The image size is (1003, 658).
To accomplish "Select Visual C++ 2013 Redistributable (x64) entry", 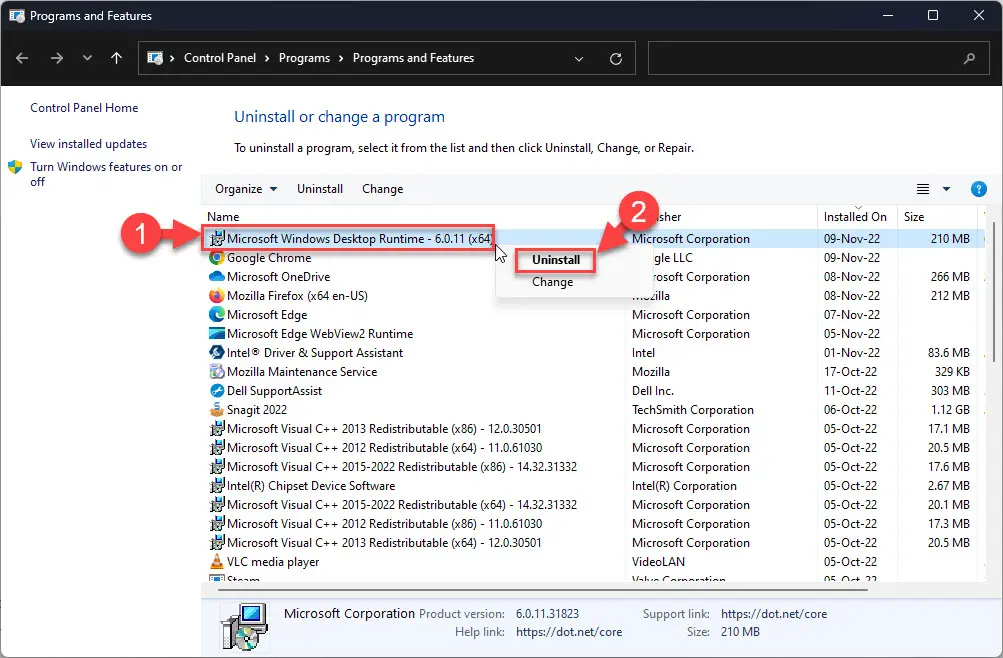I will (384, 543).
